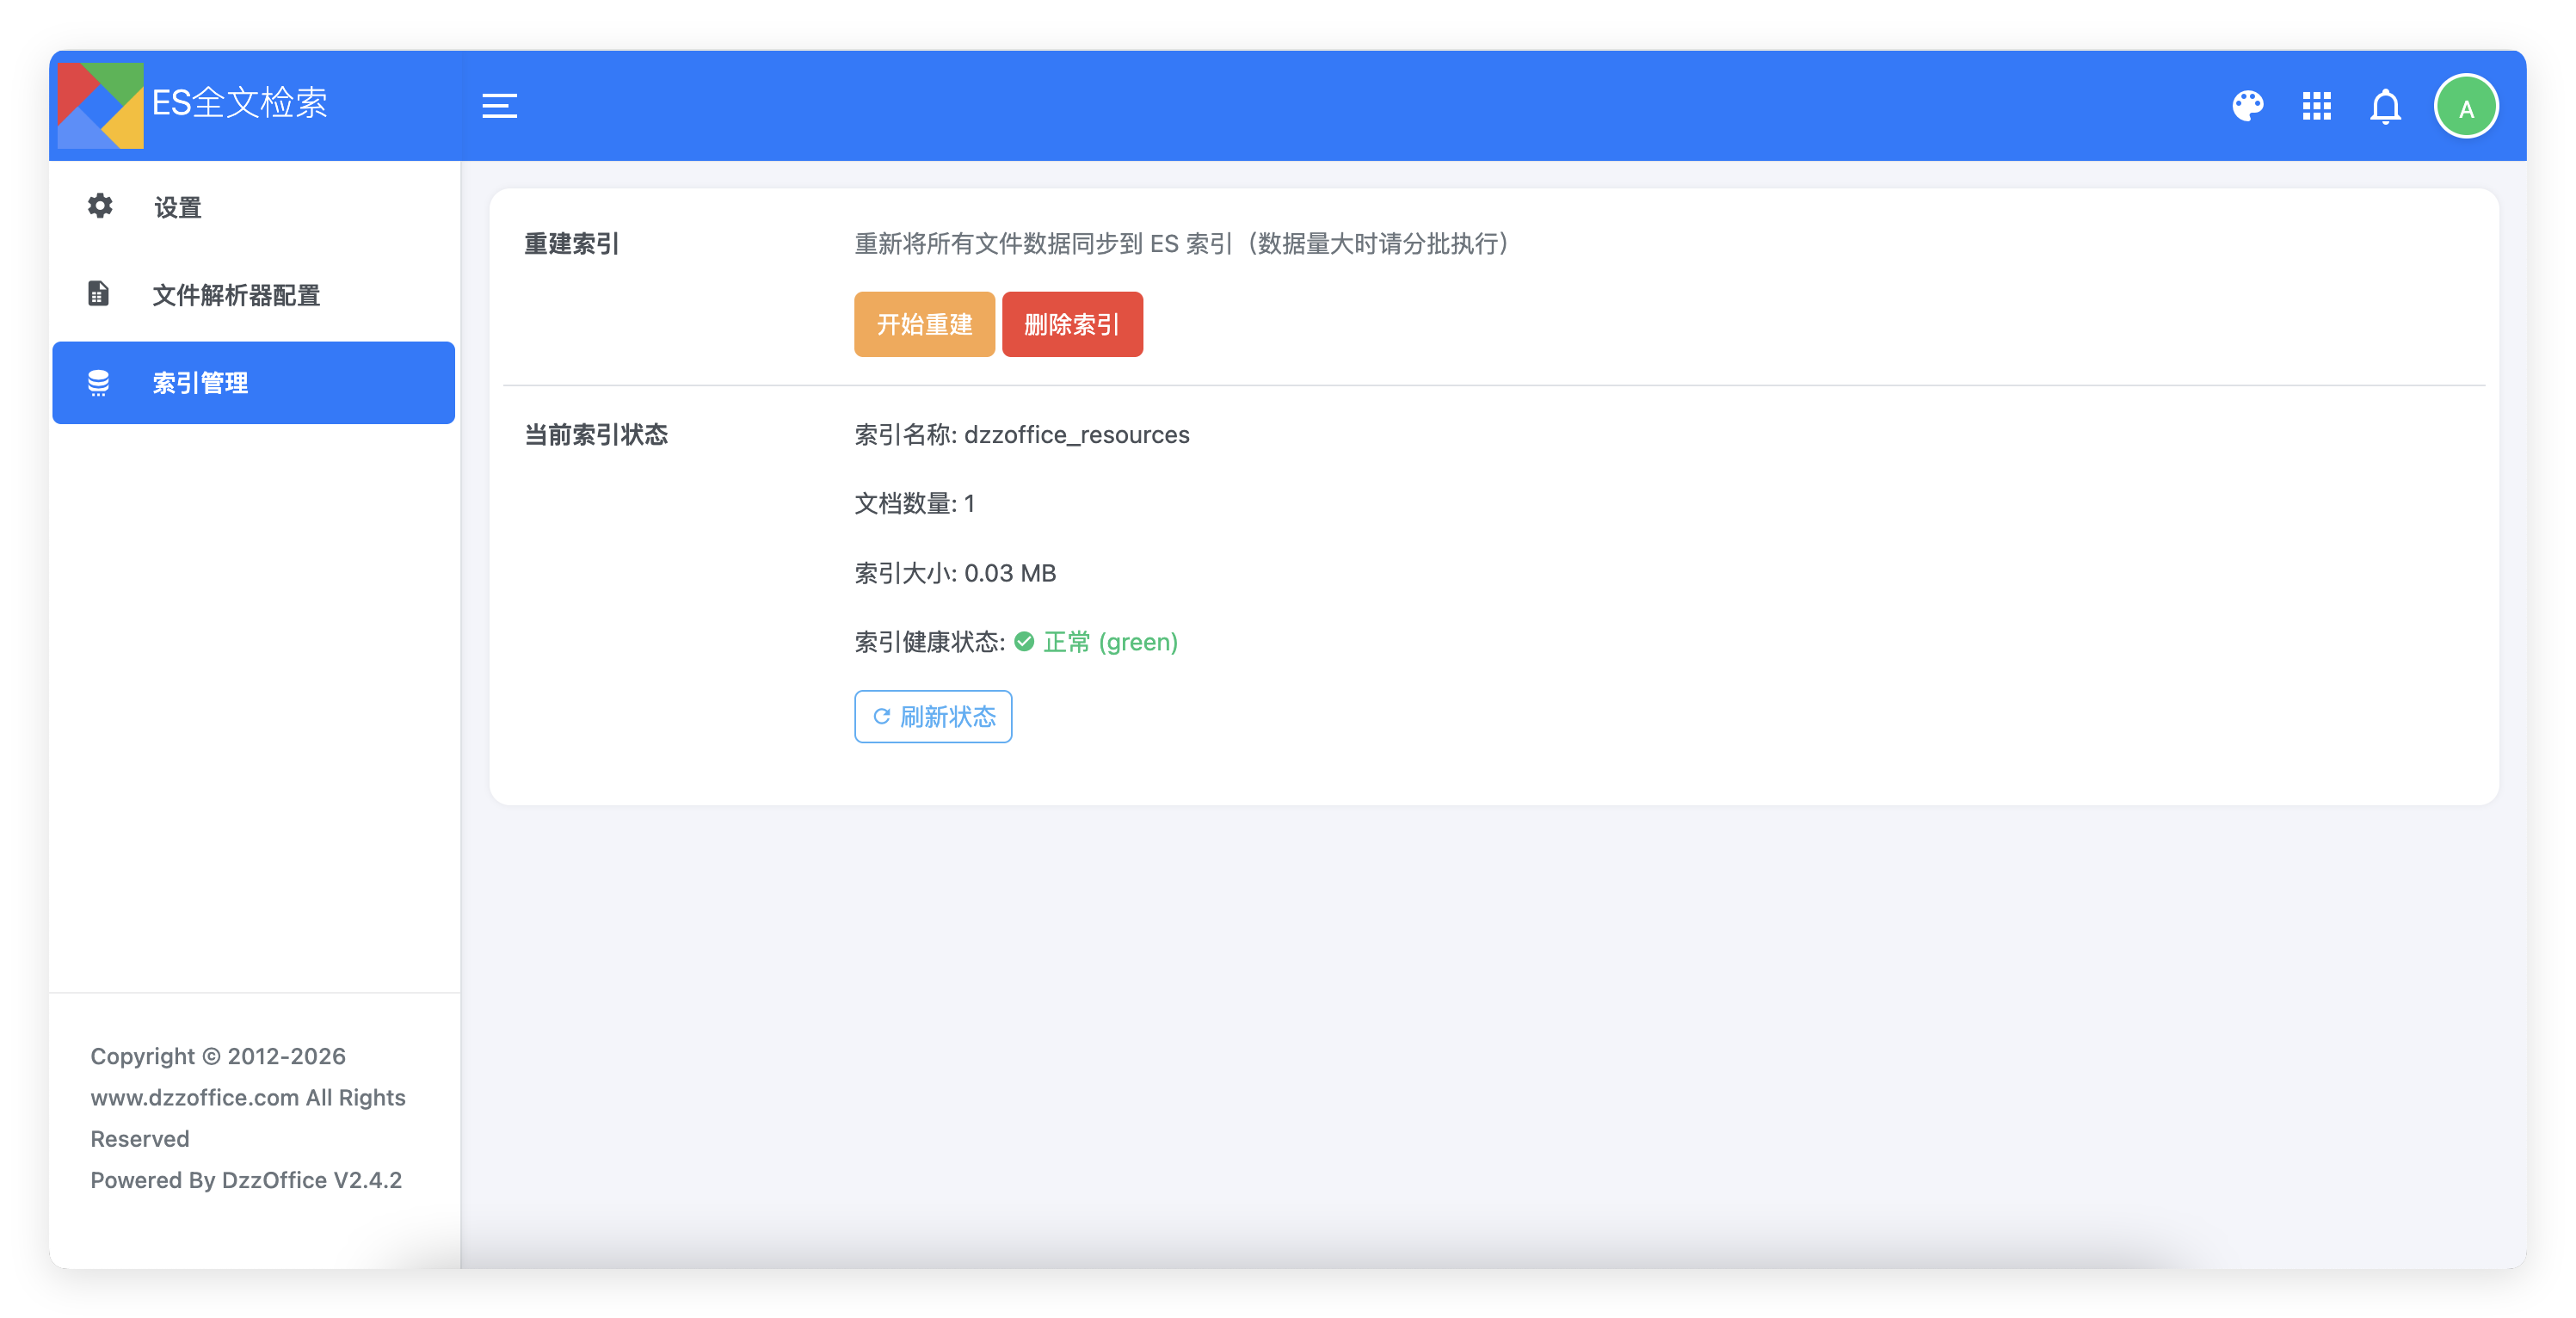This screenshot has height=1318, width=2576.
Task: Click the 索引大小: 0.03 MB text
Action: click(x=955, y=573)
